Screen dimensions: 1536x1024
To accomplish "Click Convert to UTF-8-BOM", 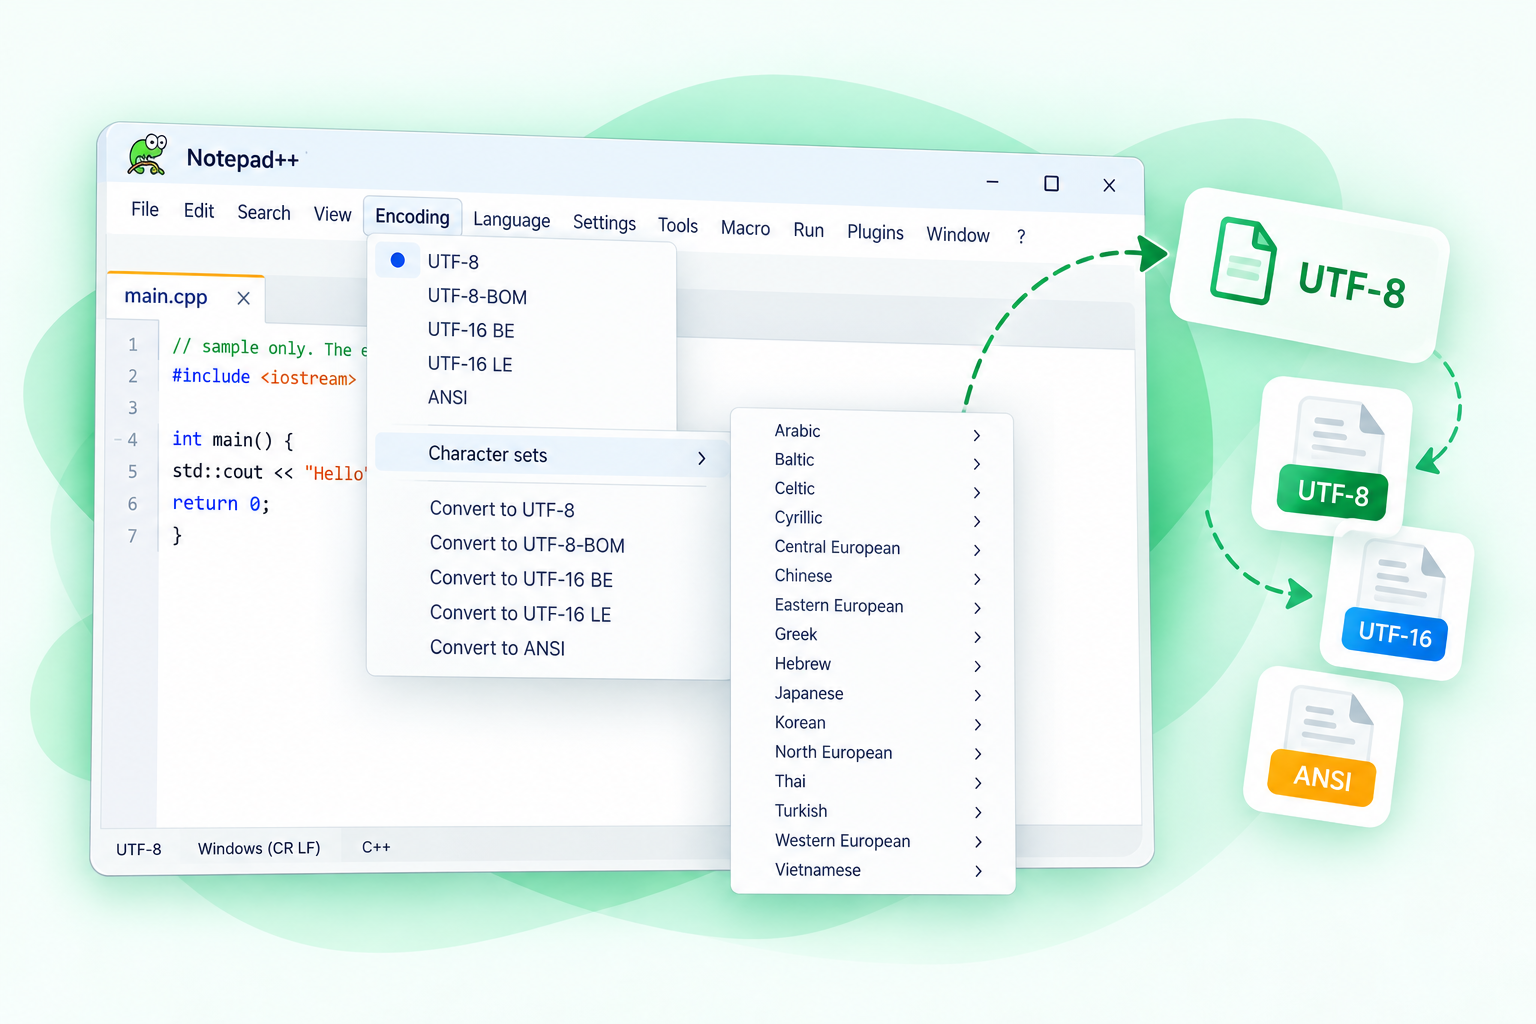I will pos(527,544).
